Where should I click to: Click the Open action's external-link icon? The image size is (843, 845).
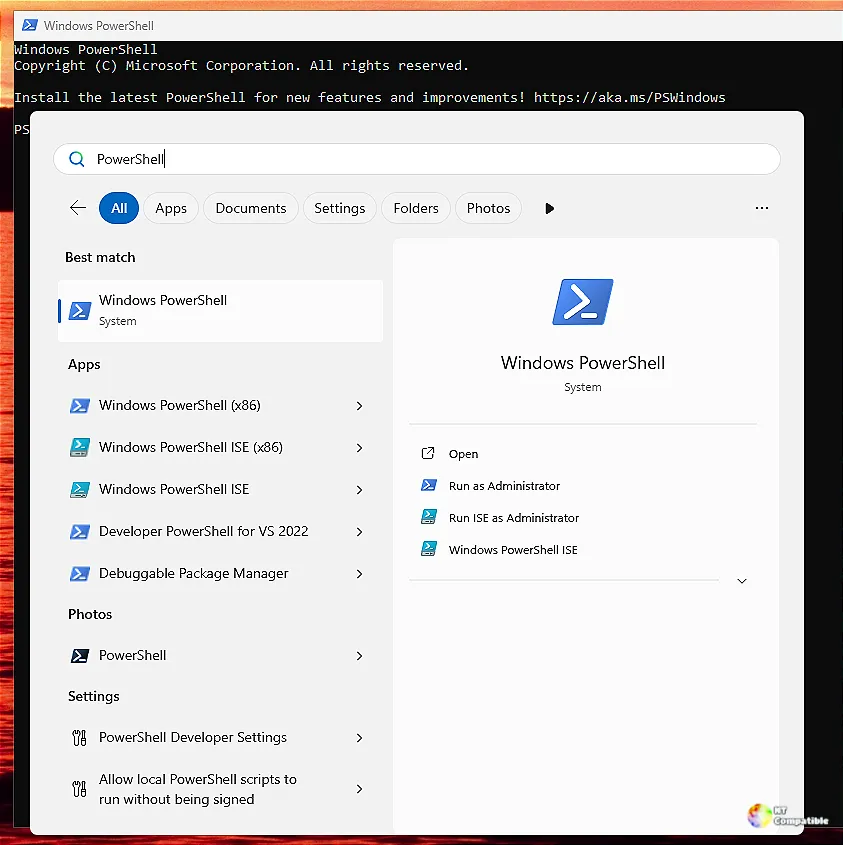428,453
